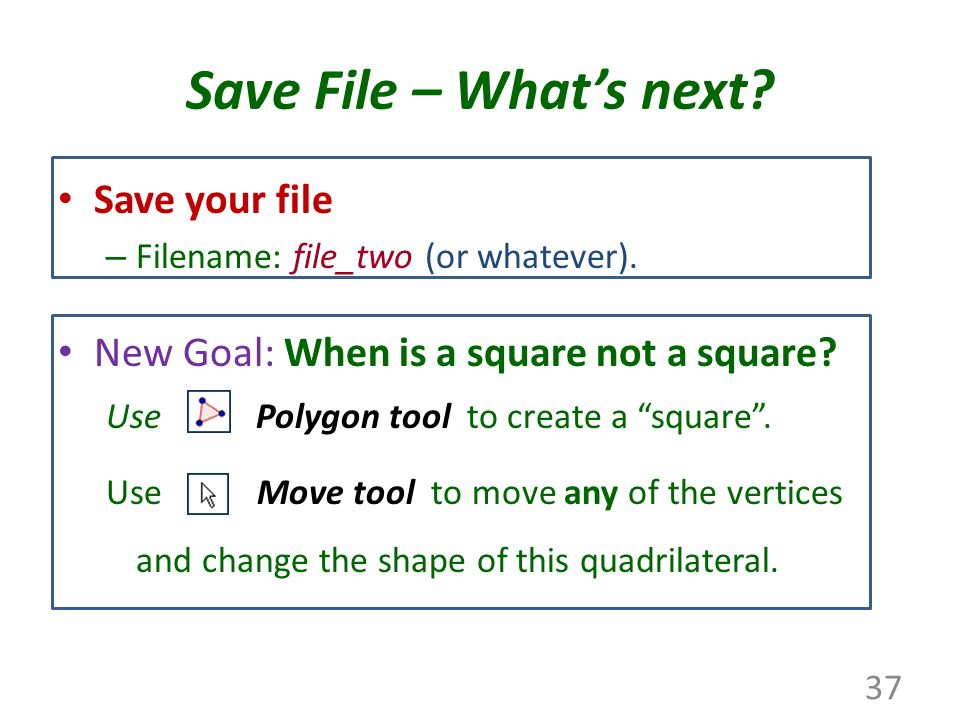The height and width of the screenshot is (720, 960).
Task: Click the slide title Save File – What's next?
Action: [480, 91]
